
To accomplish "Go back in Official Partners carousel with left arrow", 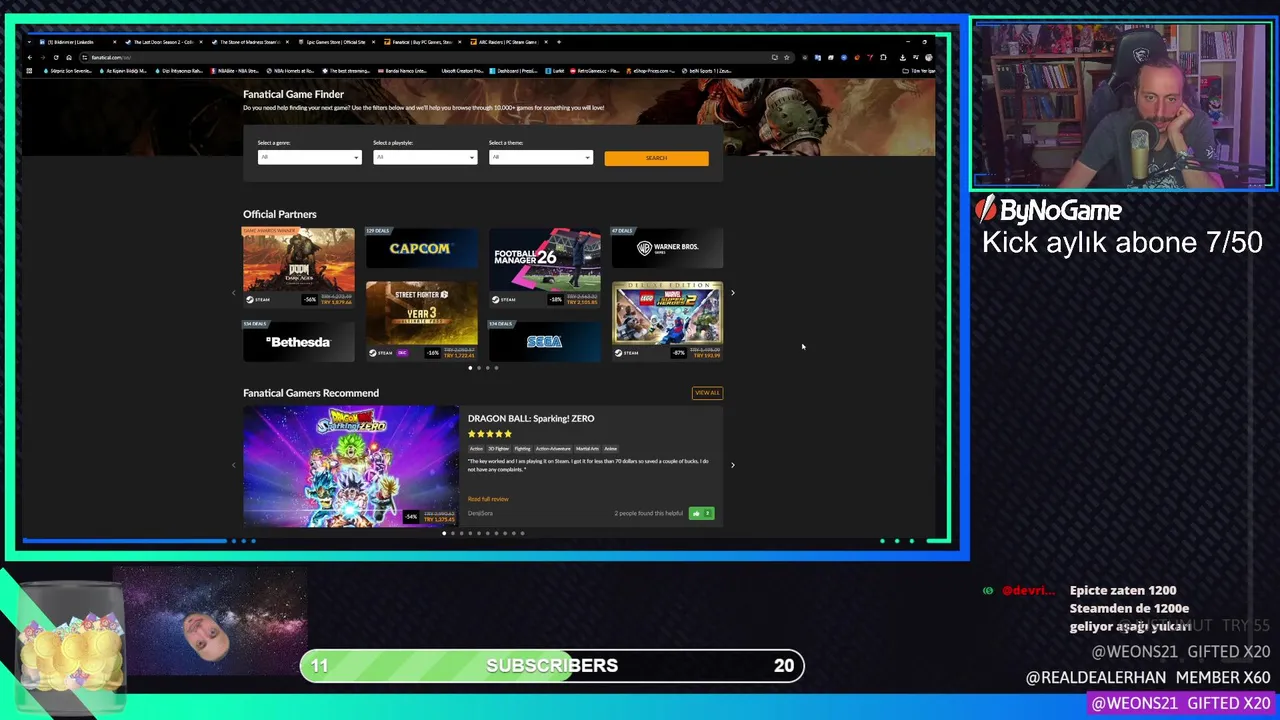I will pyautogui.click(x=234, y=293).
